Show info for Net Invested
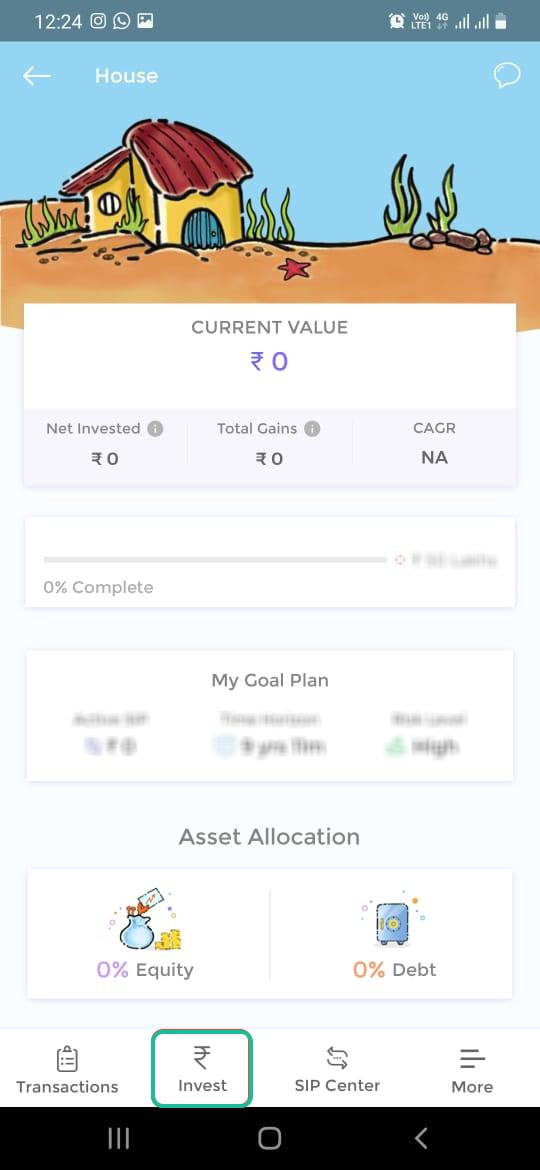Image resolution: width=540 pixels, height=1170 pixels. point(155,429)
